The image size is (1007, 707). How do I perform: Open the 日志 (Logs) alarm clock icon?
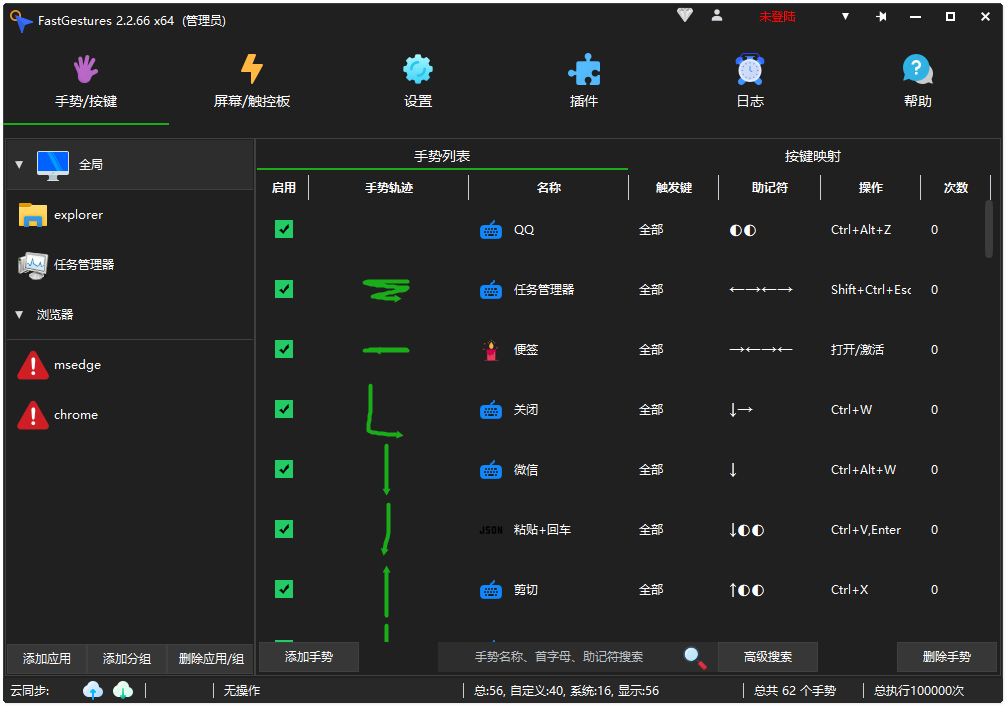click(750, 70)
